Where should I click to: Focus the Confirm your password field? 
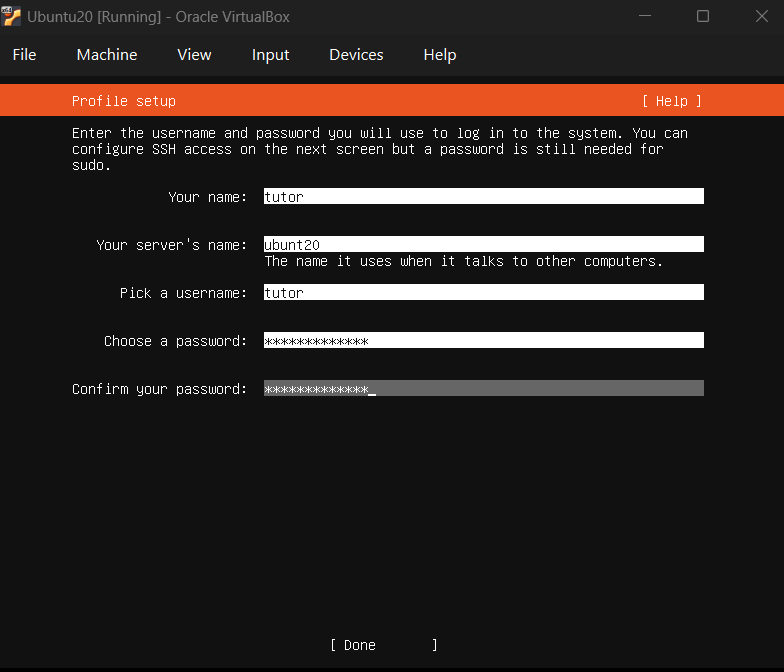point(484,388)
